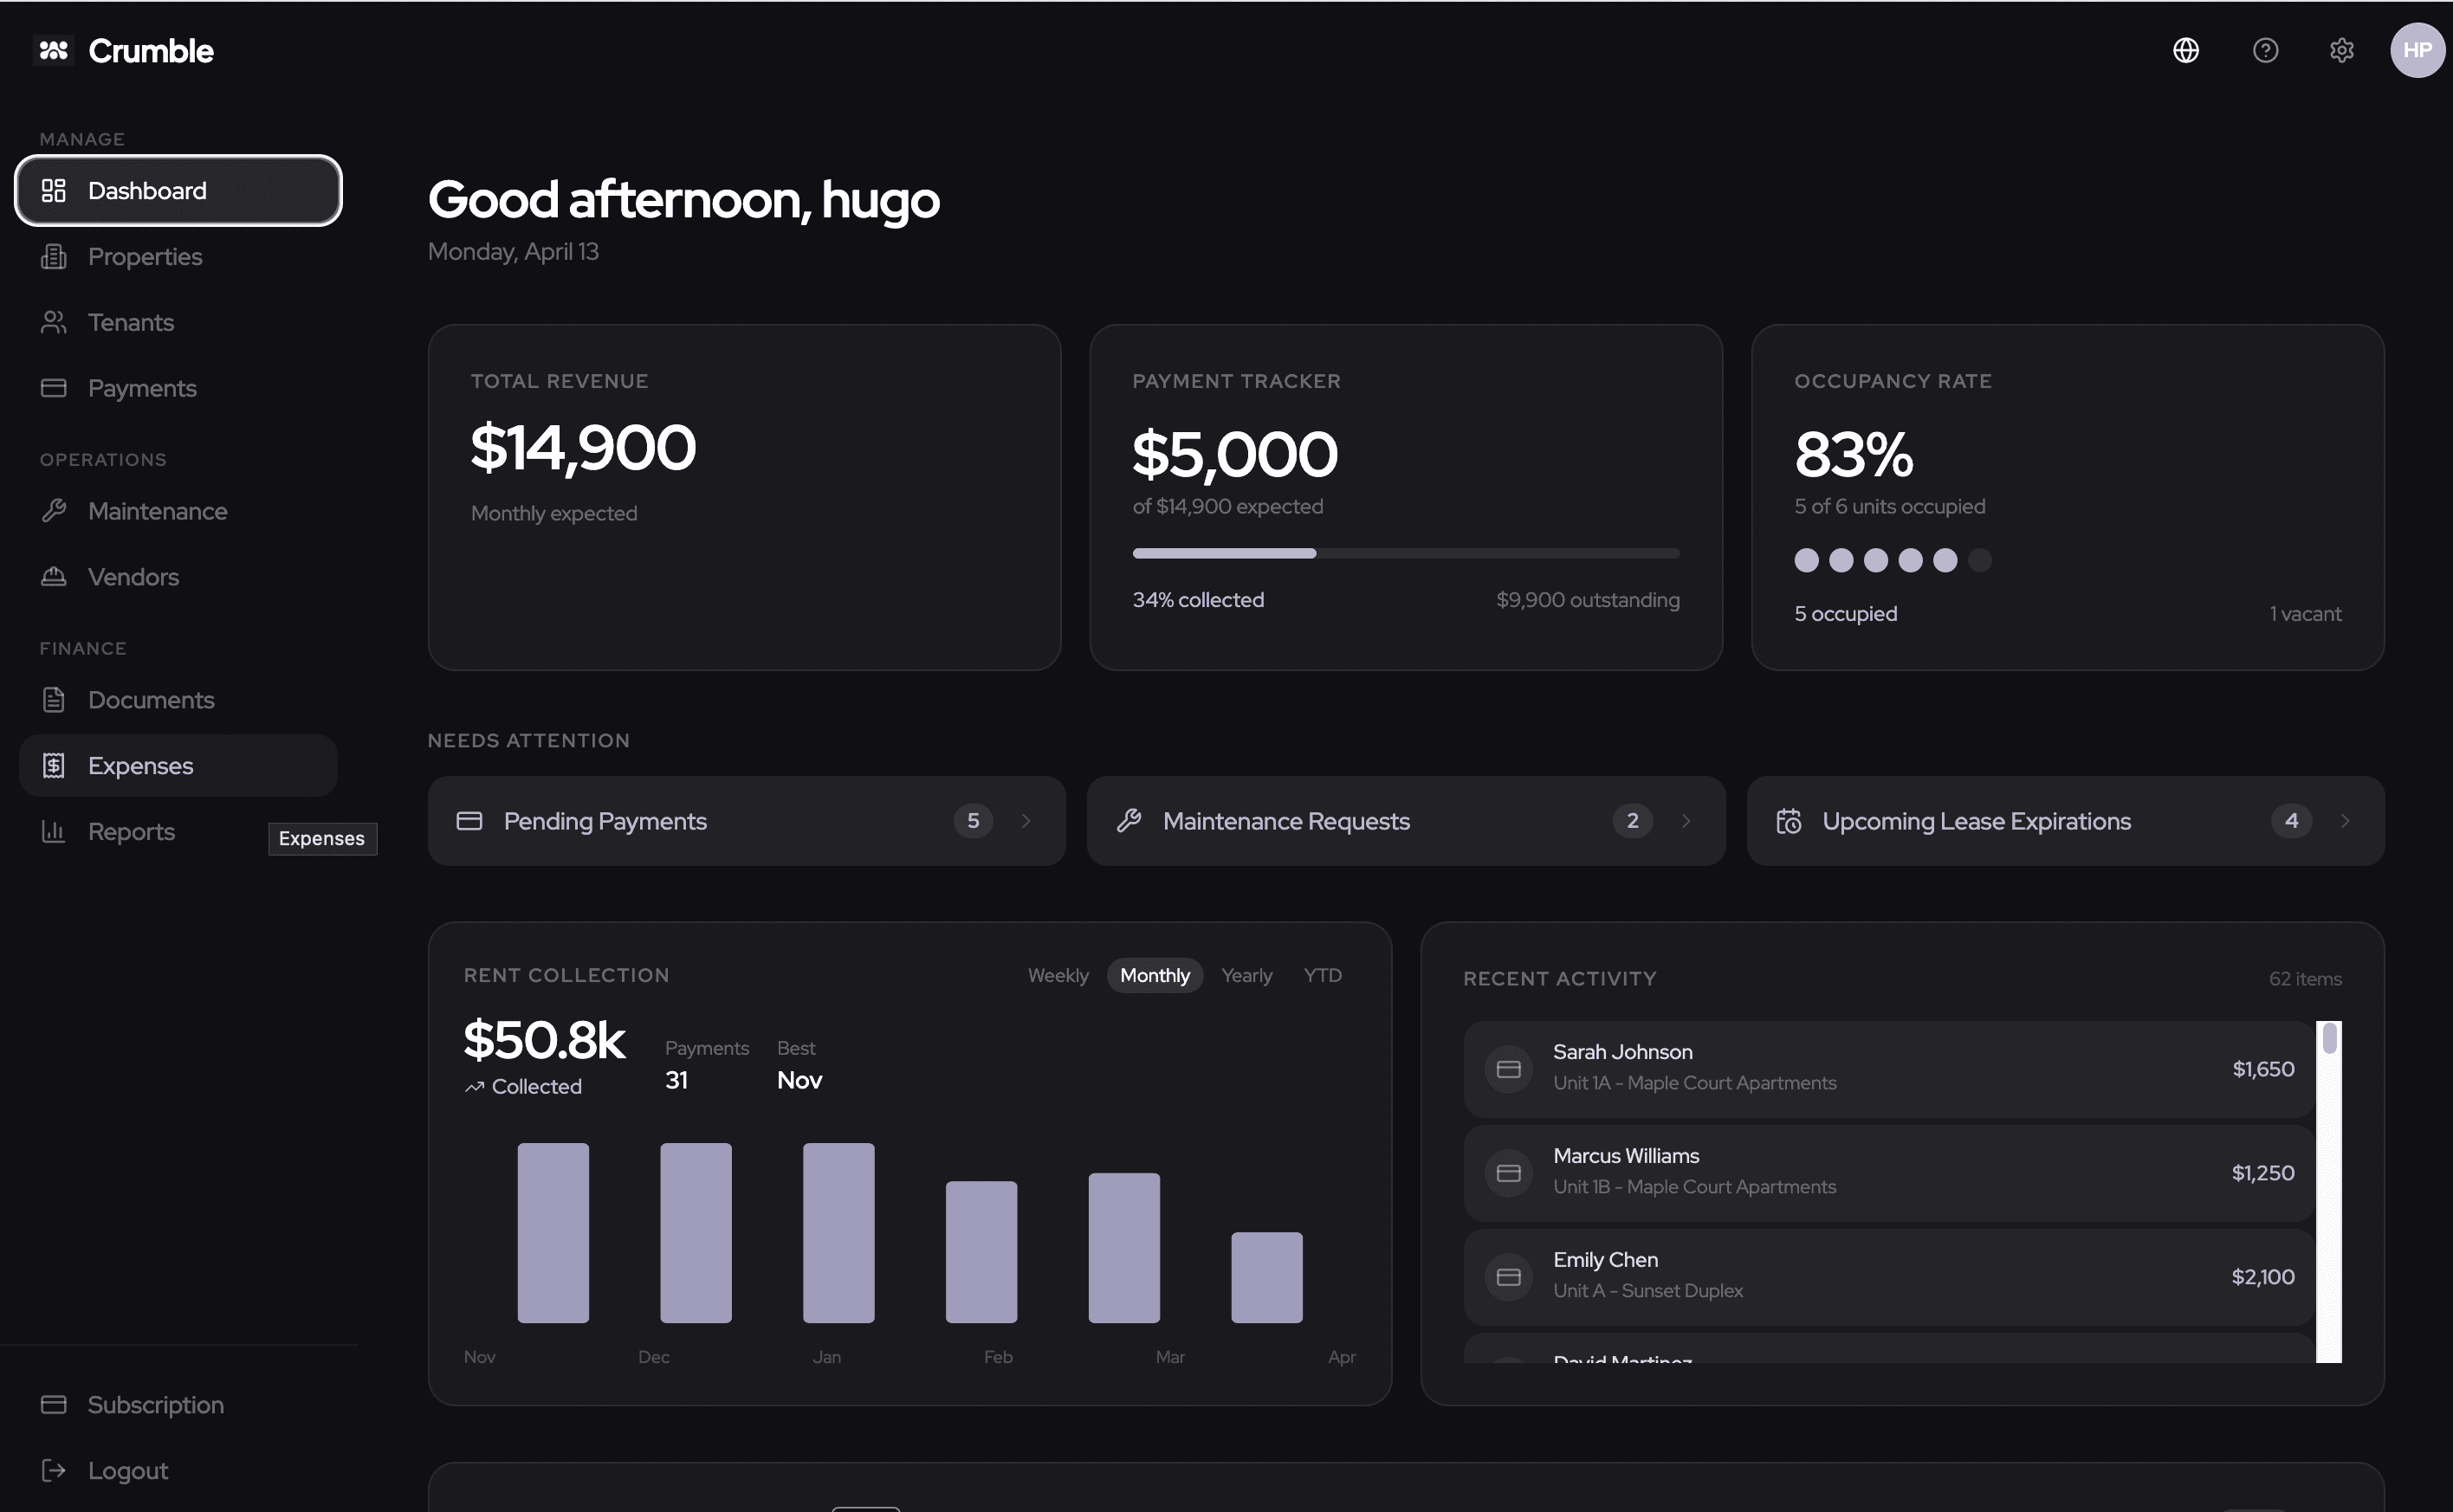Screen dimensions: 2453x1512
Task: Click the Crumble logo icon
Action: pos(54,50)
